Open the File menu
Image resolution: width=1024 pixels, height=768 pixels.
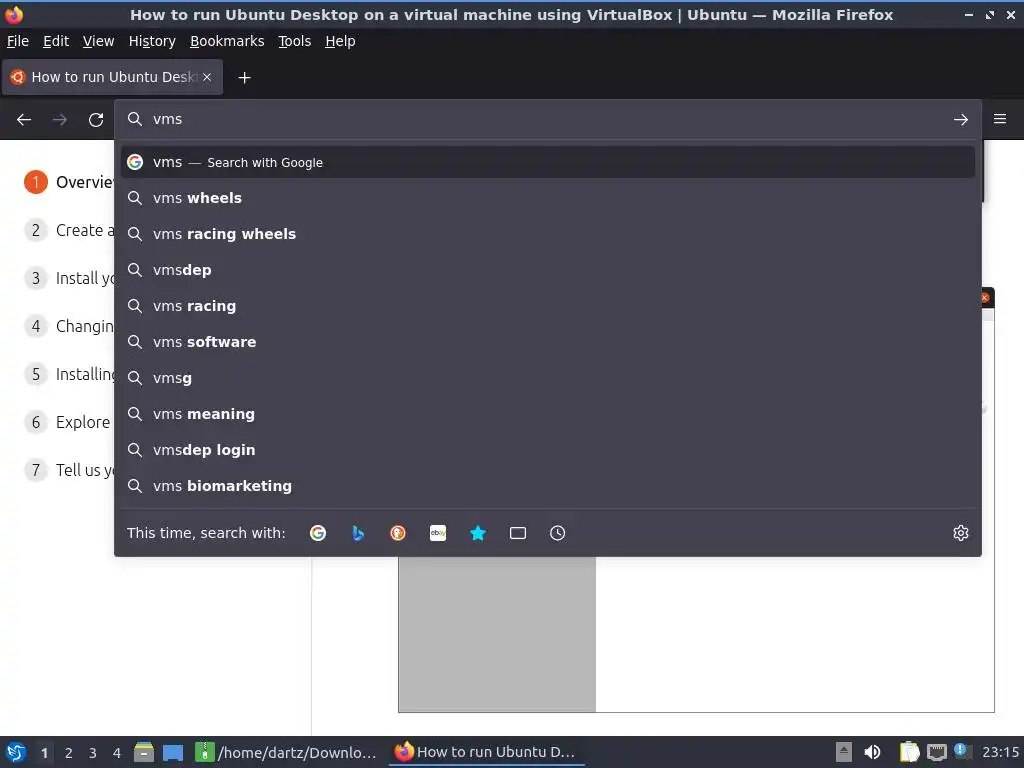18,41
